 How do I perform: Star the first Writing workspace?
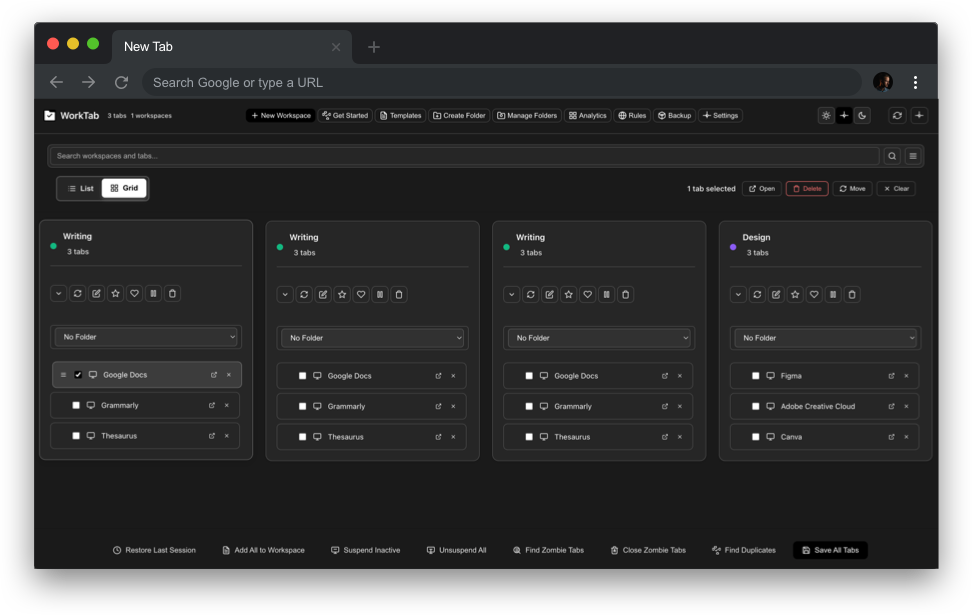coord(115,293)
